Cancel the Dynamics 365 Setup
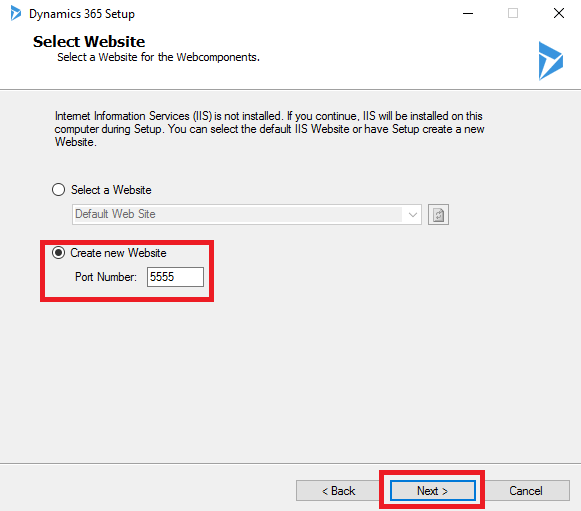 click(526, 491)
